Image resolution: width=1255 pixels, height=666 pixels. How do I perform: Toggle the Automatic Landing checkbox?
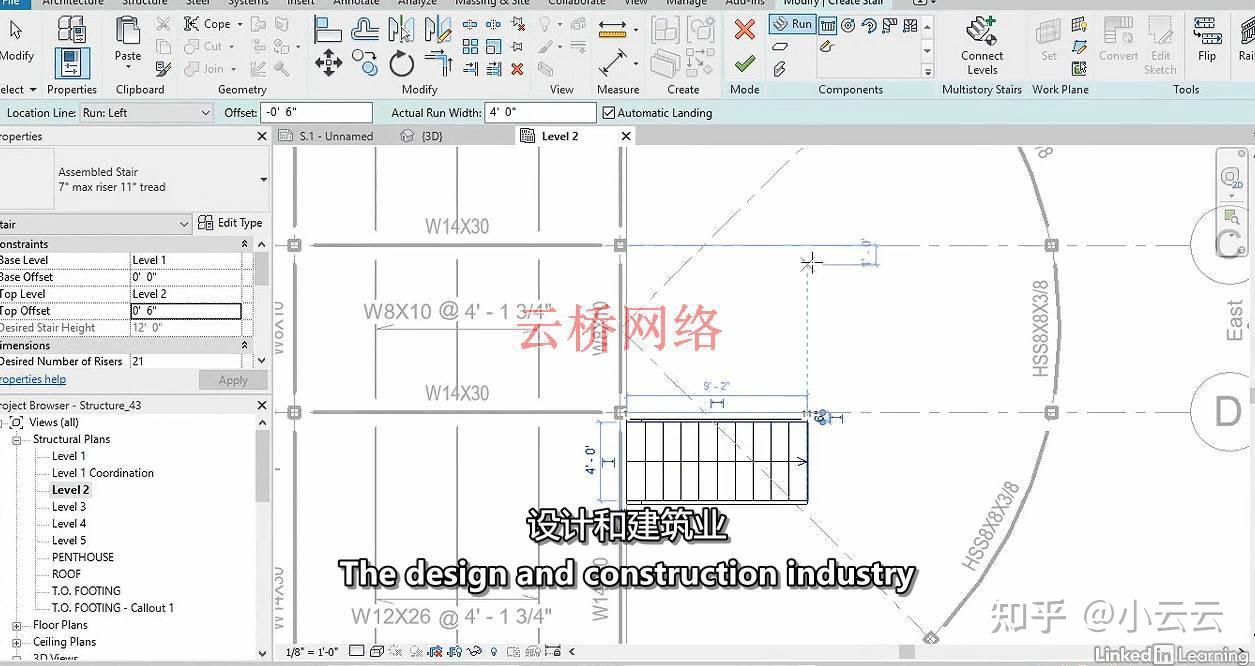pyautogui.click(x=608, y=113)
